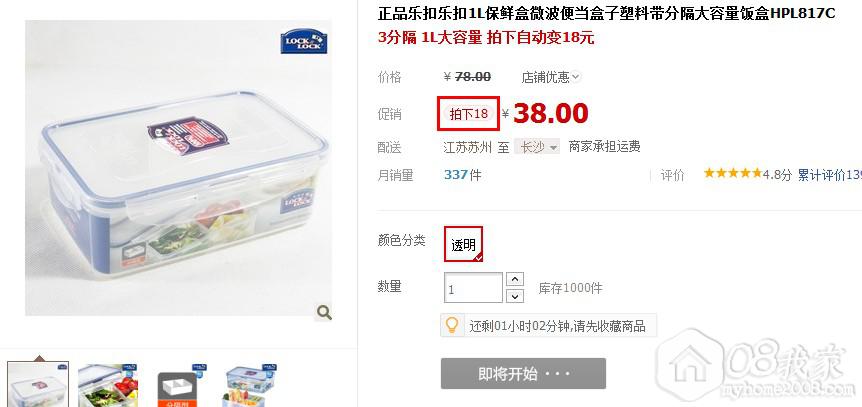Select the 透明 color option
Viewport: 862px width, 407px height.
[463, 244]
